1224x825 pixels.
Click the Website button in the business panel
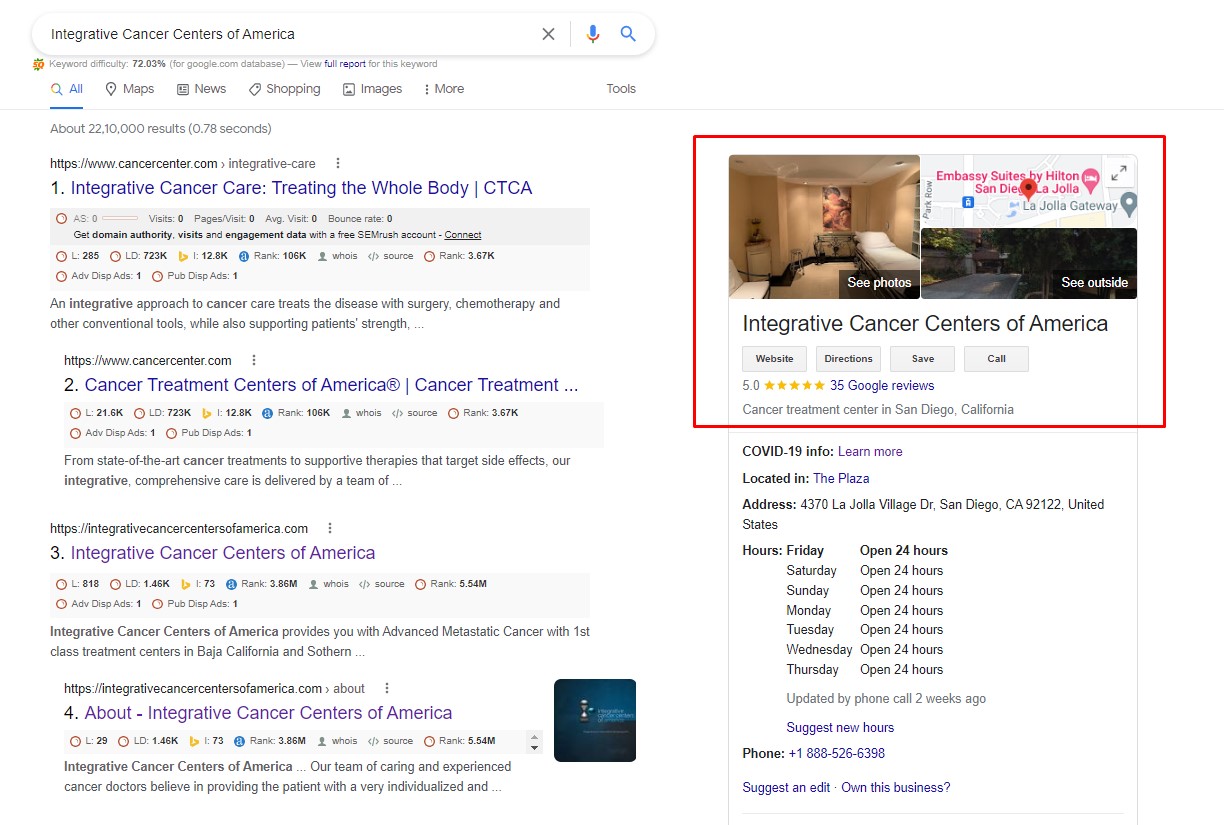774,359
